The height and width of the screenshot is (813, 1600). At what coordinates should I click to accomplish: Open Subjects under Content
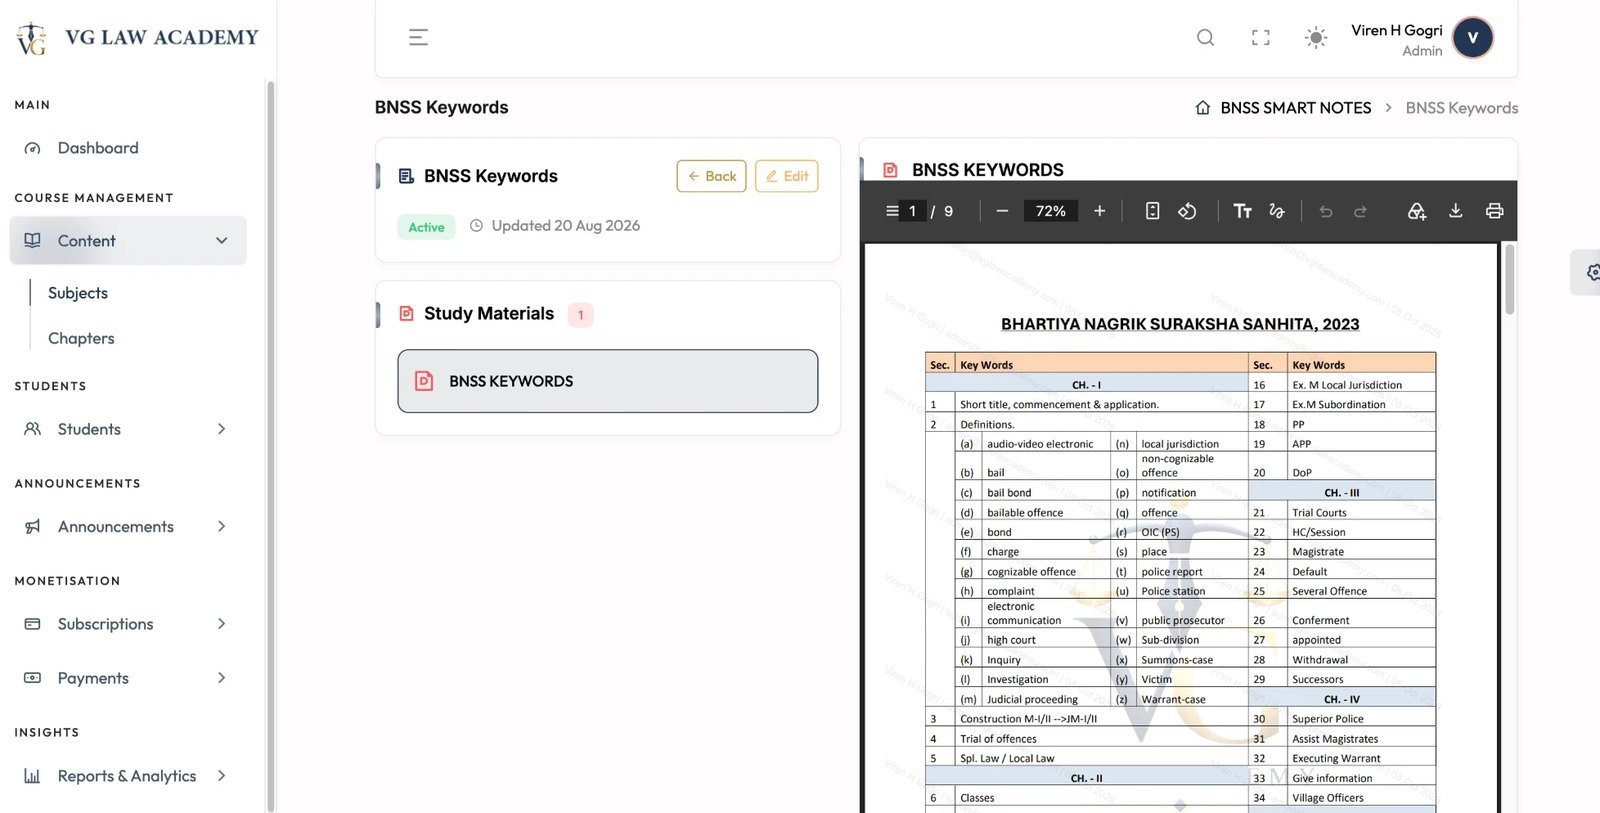click(78, 293)
